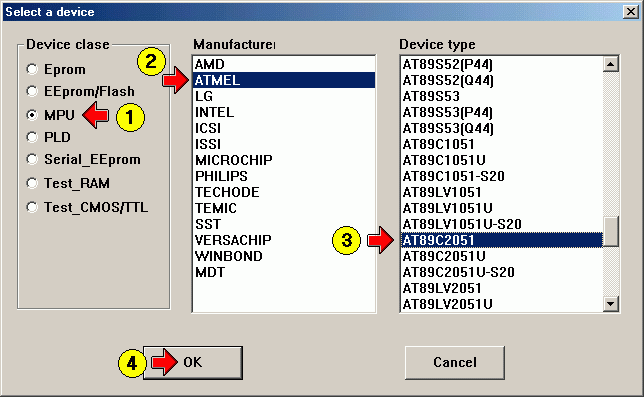Screen dimensions: 644x397
Task: Select AMD in the manufacturer list
Action: (x=283, y=64)
